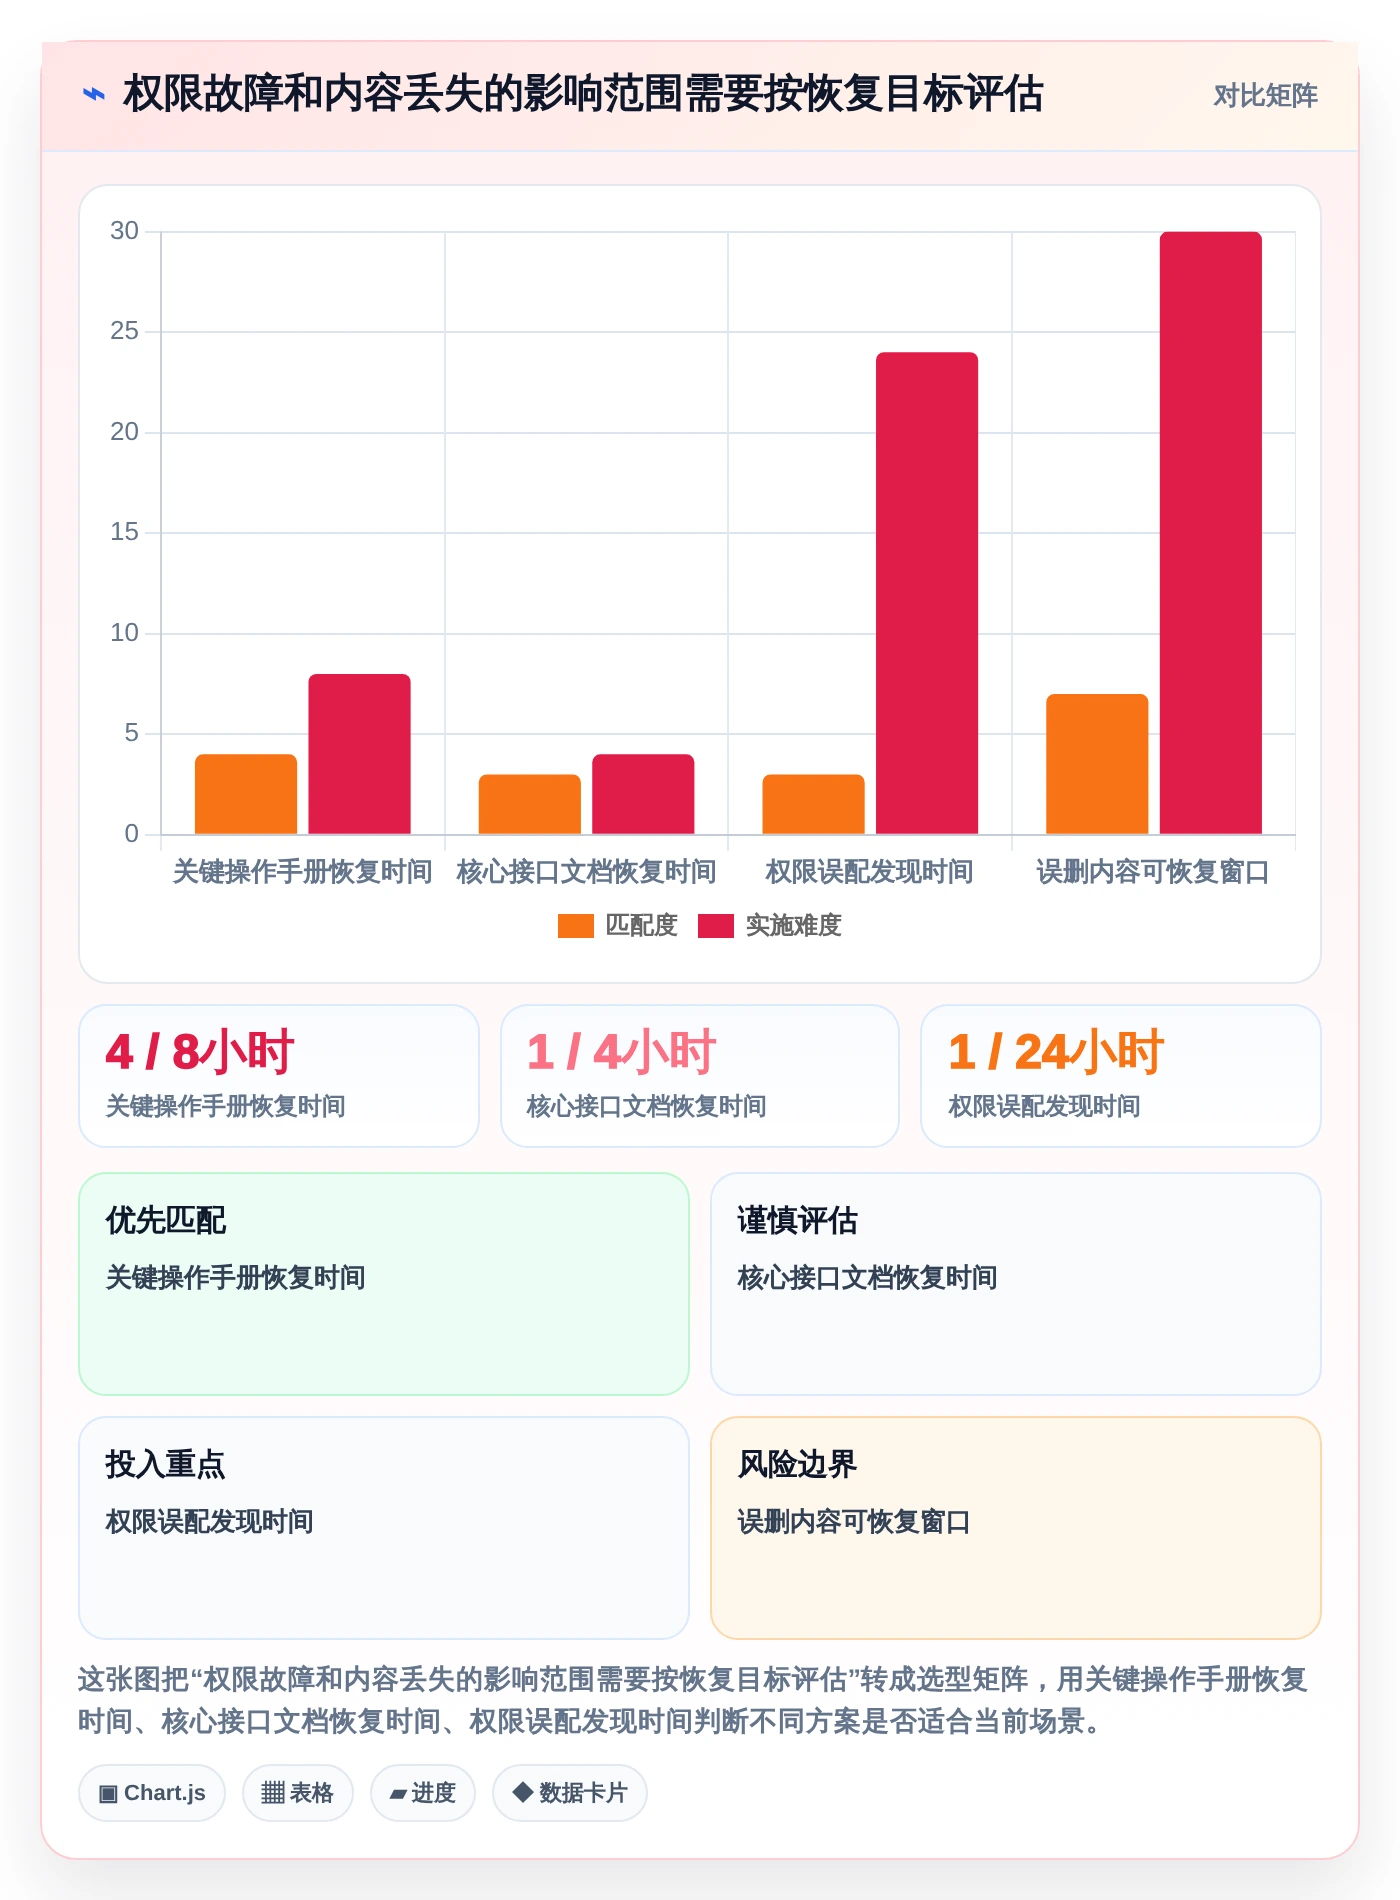This screenshot has width=1400, height=1900.
Task: Click the orange 匹配度 bar for 关键操作手册恢复时间
Action: point(246,794)
